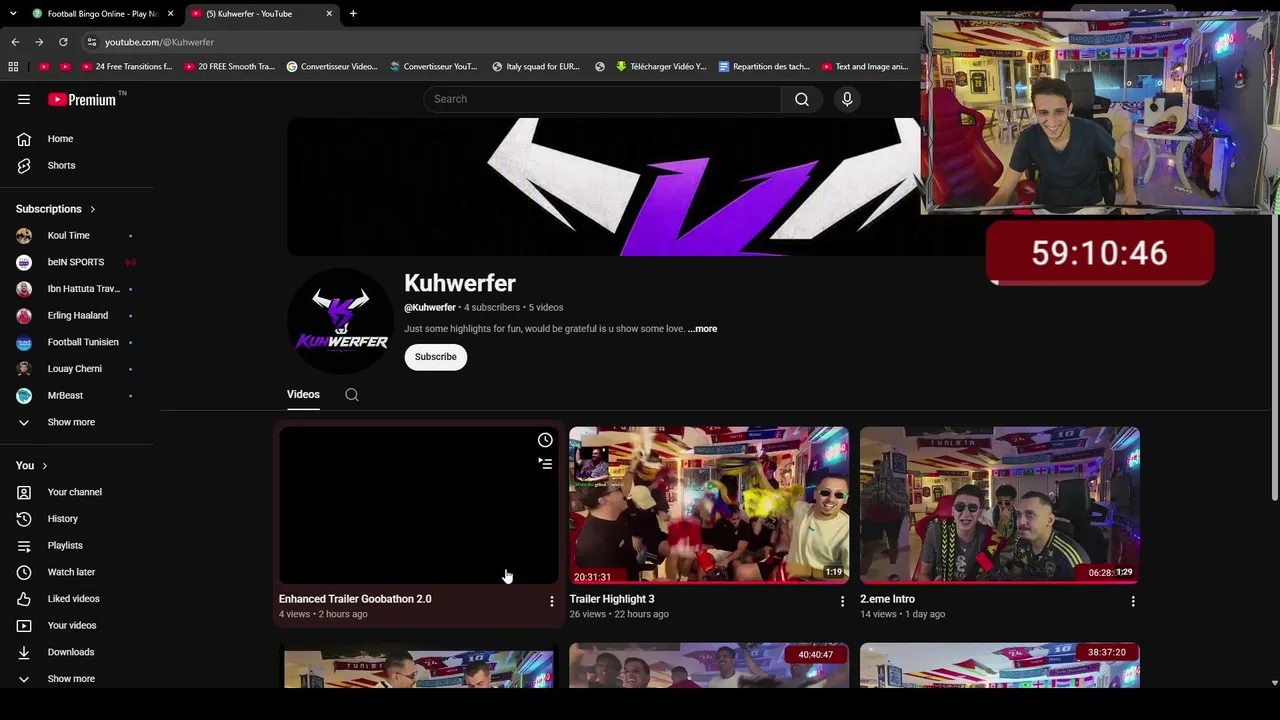
Task: Play the 2.eme Intro thumbnail
Action: (1000, 505)
